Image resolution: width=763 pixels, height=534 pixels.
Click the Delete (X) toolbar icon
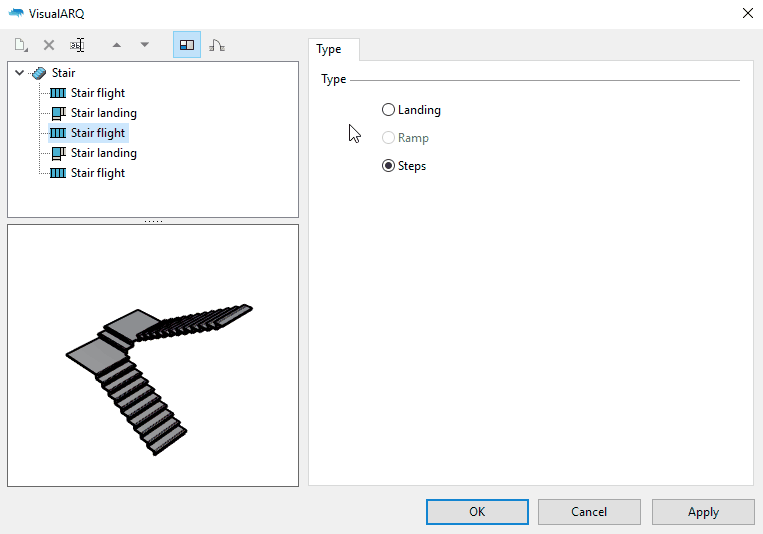(49, 45)
